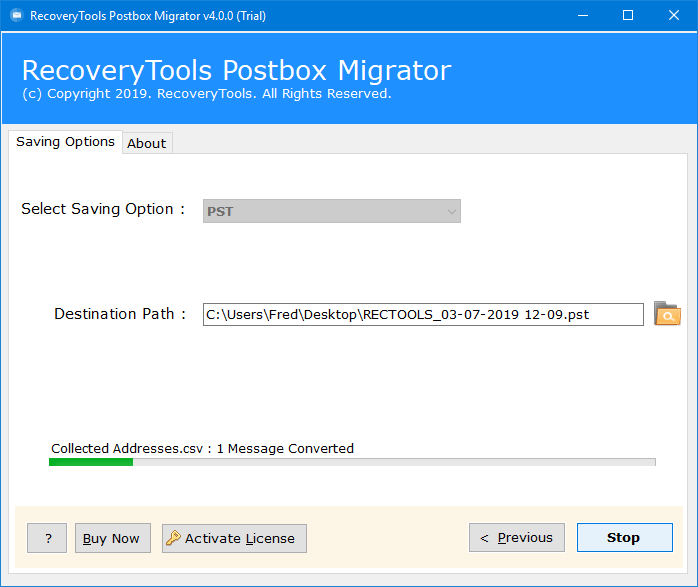Minimize the Postbox Migrator window

[583, 16]
